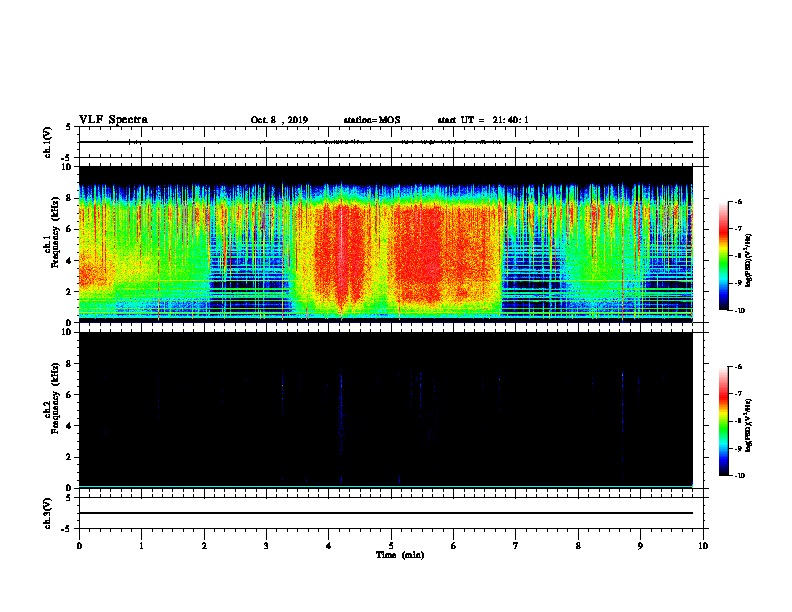Click the ch.1 frequency axis "6" tick label
Image resolution: width=792 pixels, height=612 pixels.
click(69, 229)
